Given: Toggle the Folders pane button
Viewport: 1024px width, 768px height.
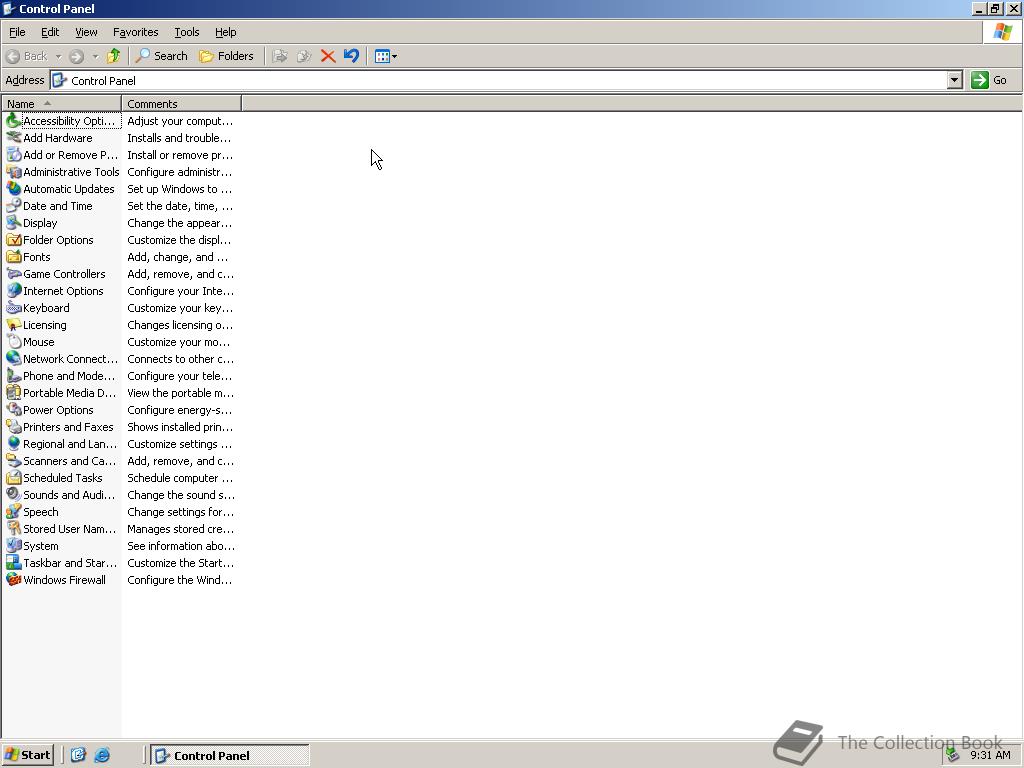Looking at the screenshot, I should coord(226,56).
